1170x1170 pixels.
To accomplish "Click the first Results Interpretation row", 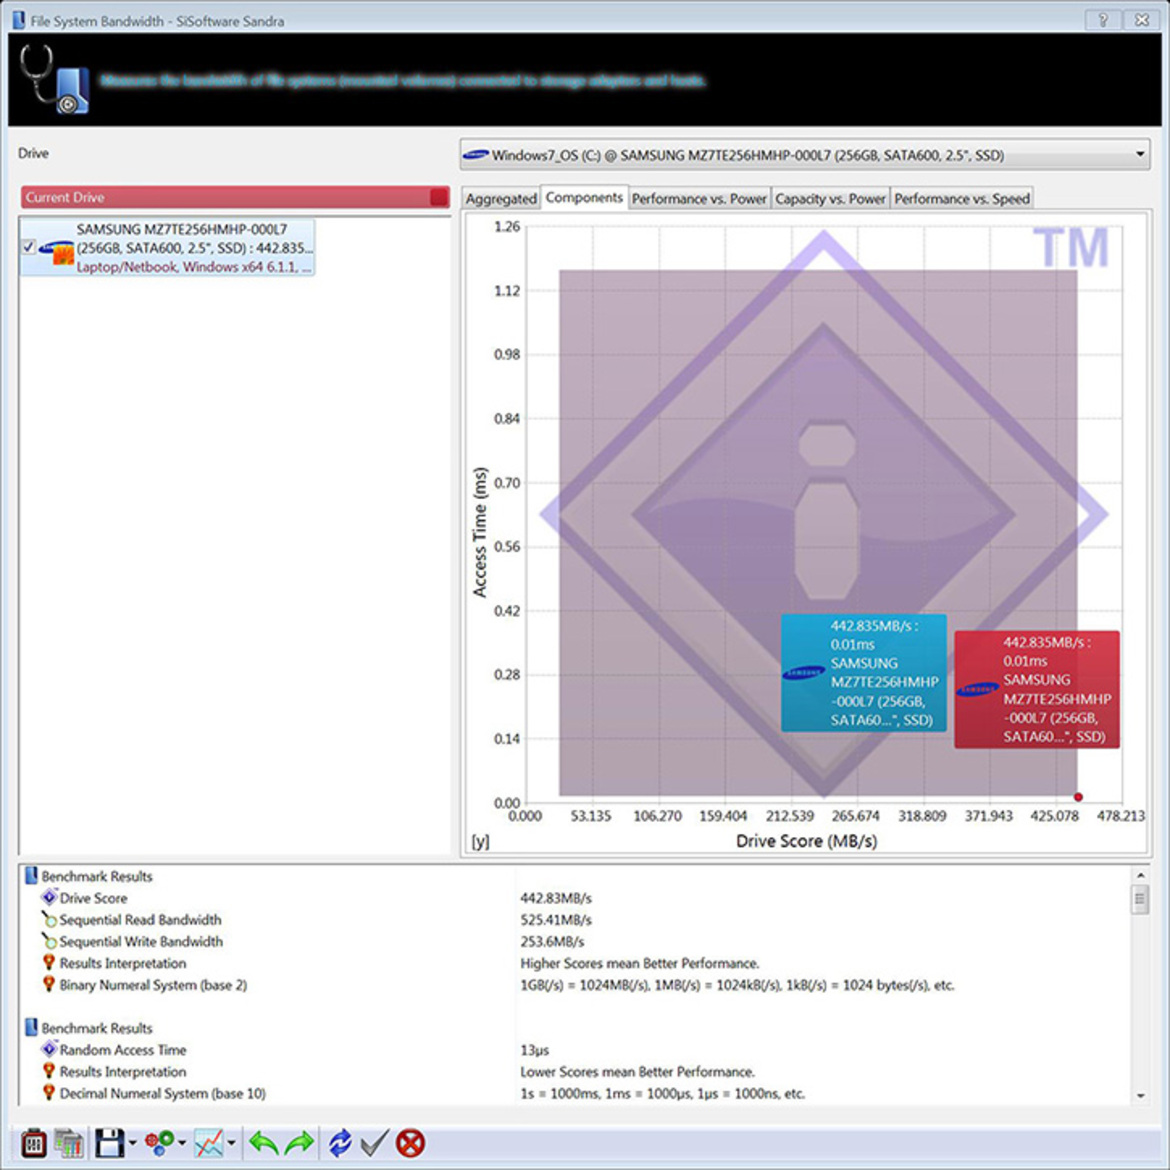I will click(x=575, y=963).
